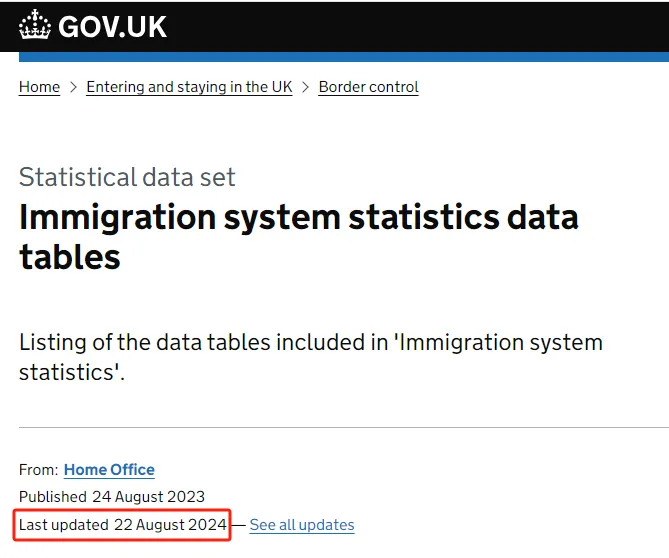Click the From: label beside Home Office

[x=38, y=470]
